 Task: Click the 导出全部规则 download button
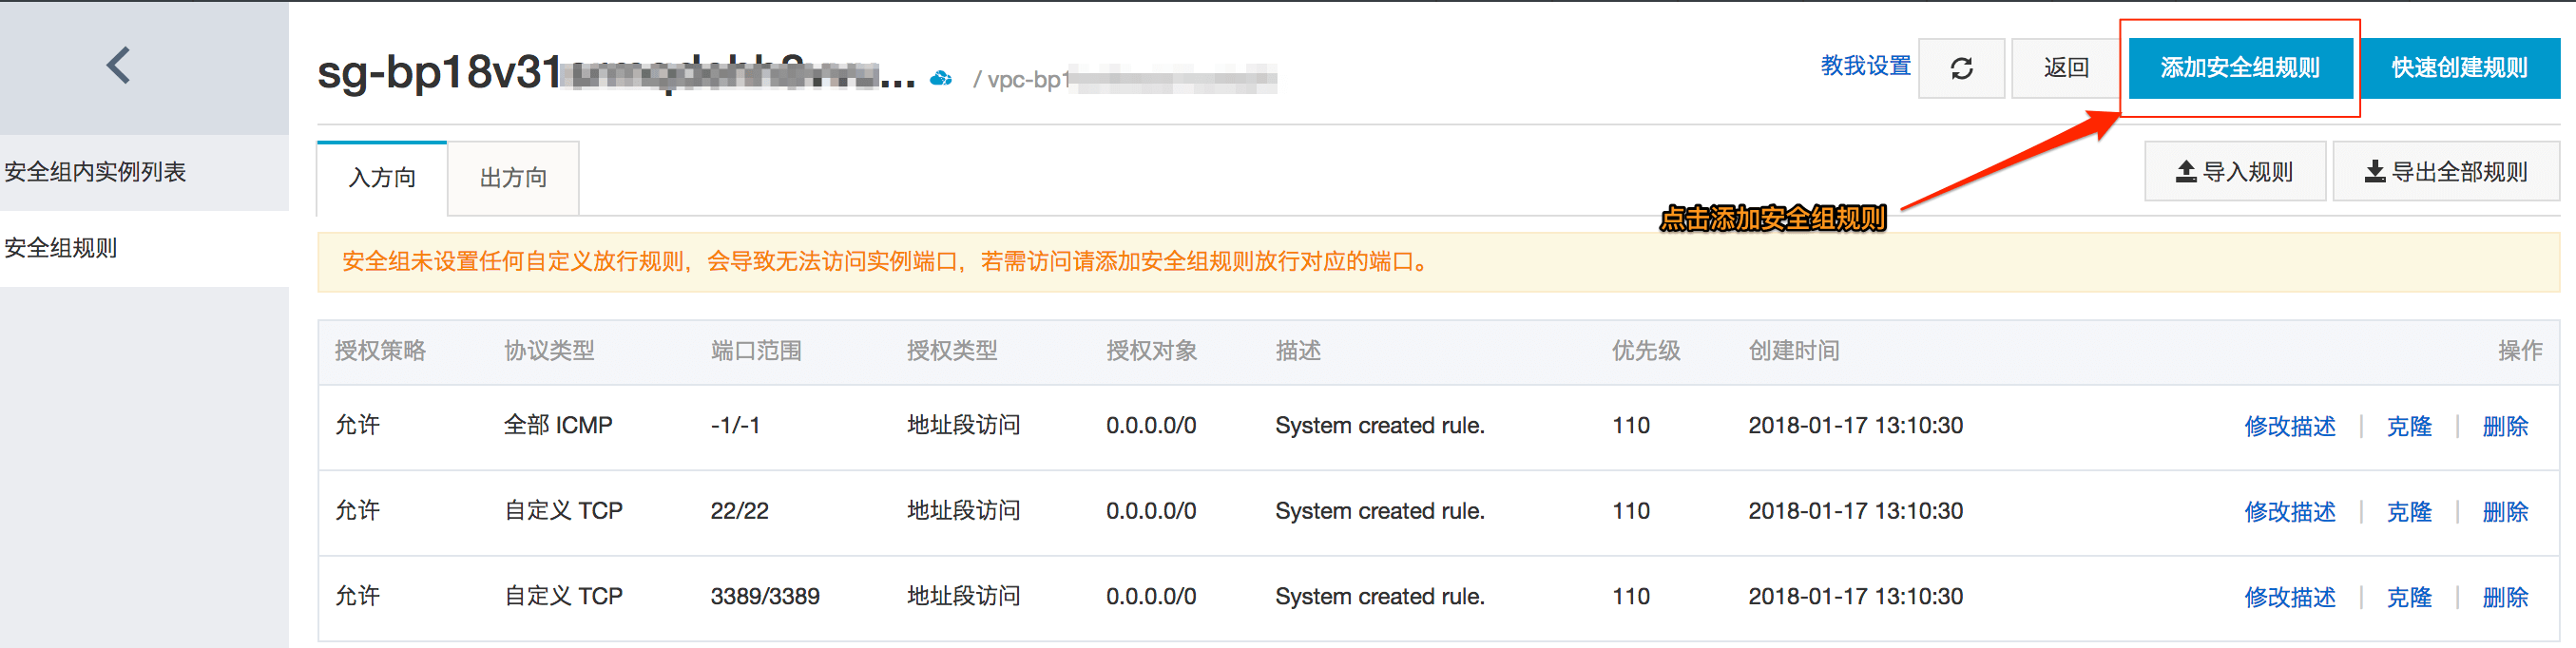(2445, 172)
